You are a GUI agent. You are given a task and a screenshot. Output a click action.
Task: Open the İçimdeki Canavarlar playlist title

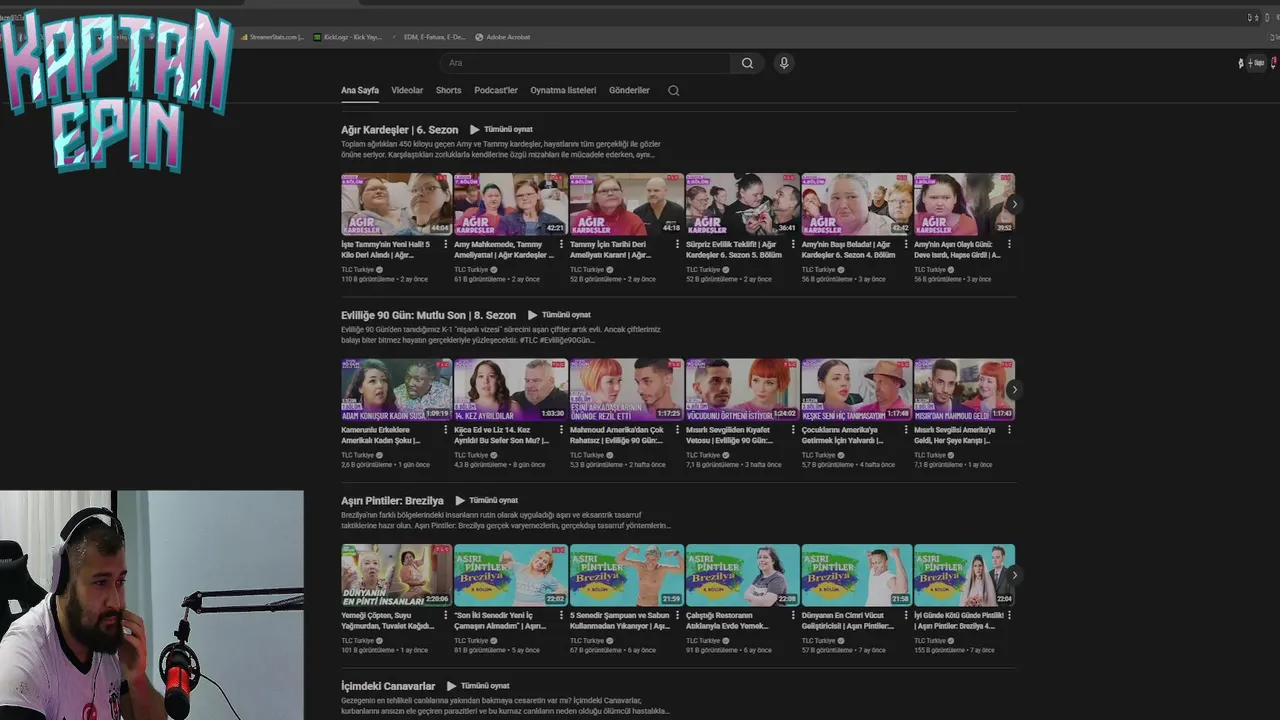tap(388, 686)
